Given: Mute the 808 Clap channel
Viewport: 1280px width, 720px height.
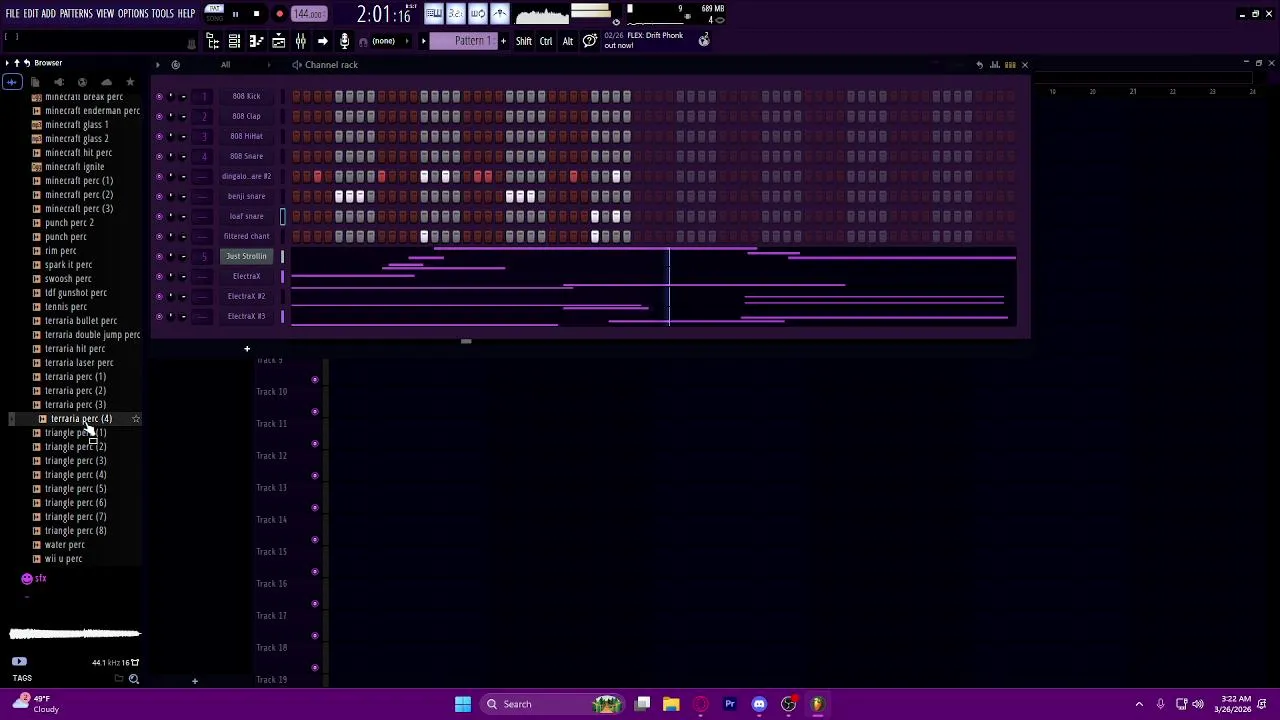Looking at the screenshot, I should (x=159, y=116).
